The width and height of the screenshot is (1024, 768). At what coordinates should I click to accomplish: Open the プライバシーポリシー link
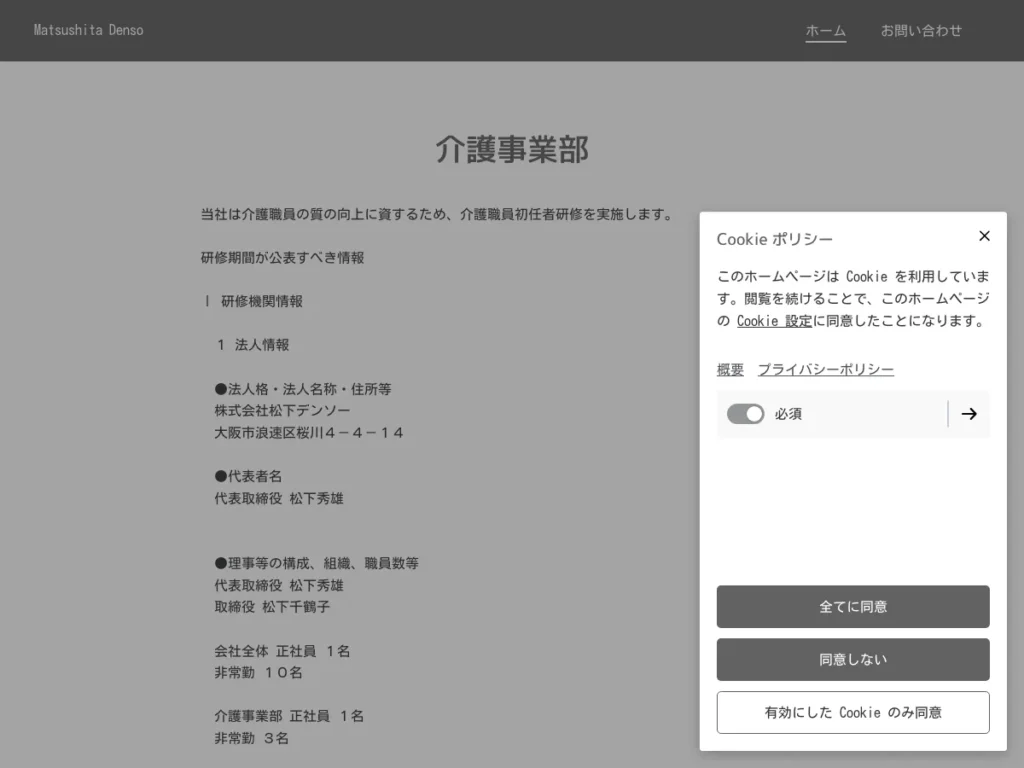(x=825, y=370)
